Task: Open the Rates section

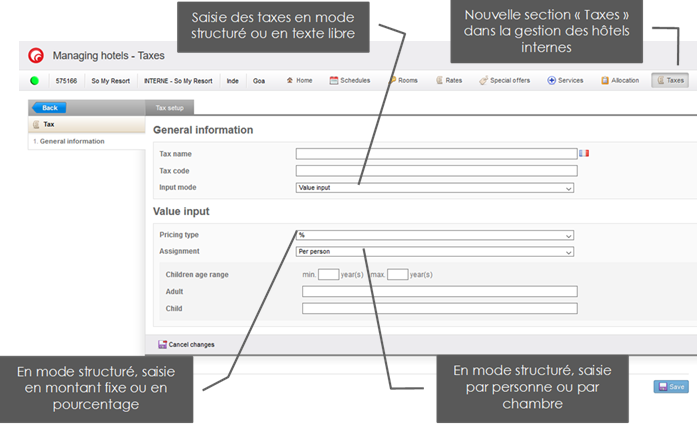Action: [448, 80]
